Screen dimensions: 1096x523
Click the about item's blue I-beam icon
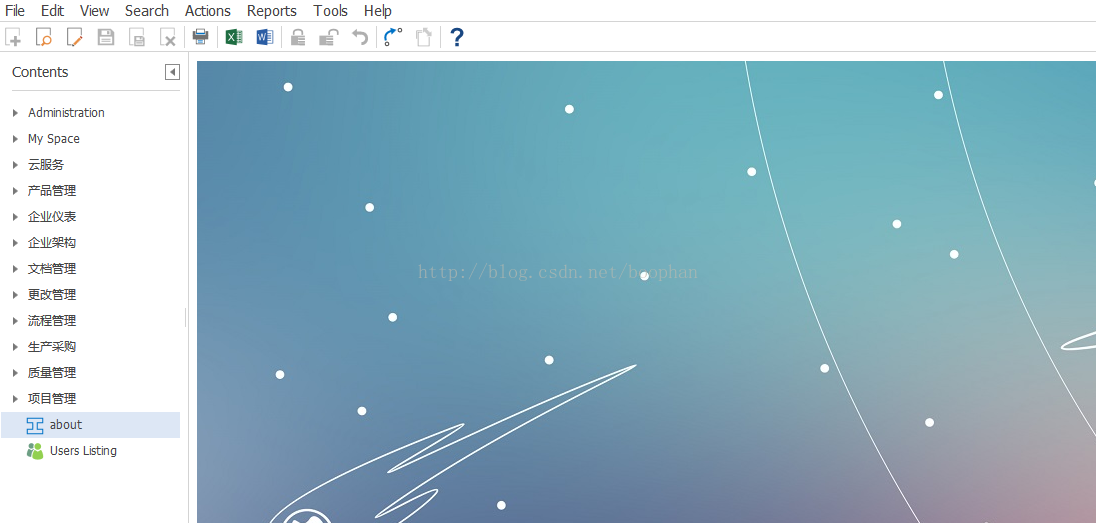click(x=35, y=425)
